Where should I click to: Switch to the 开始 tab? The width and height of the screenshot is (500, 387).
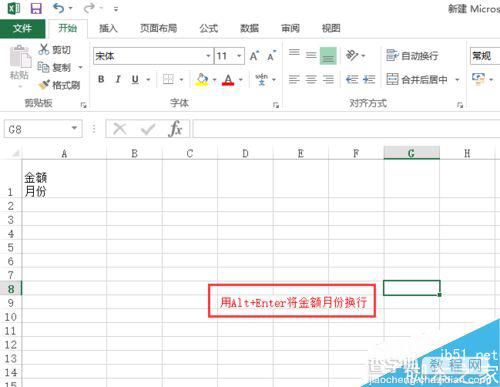[x=68, y=28]
